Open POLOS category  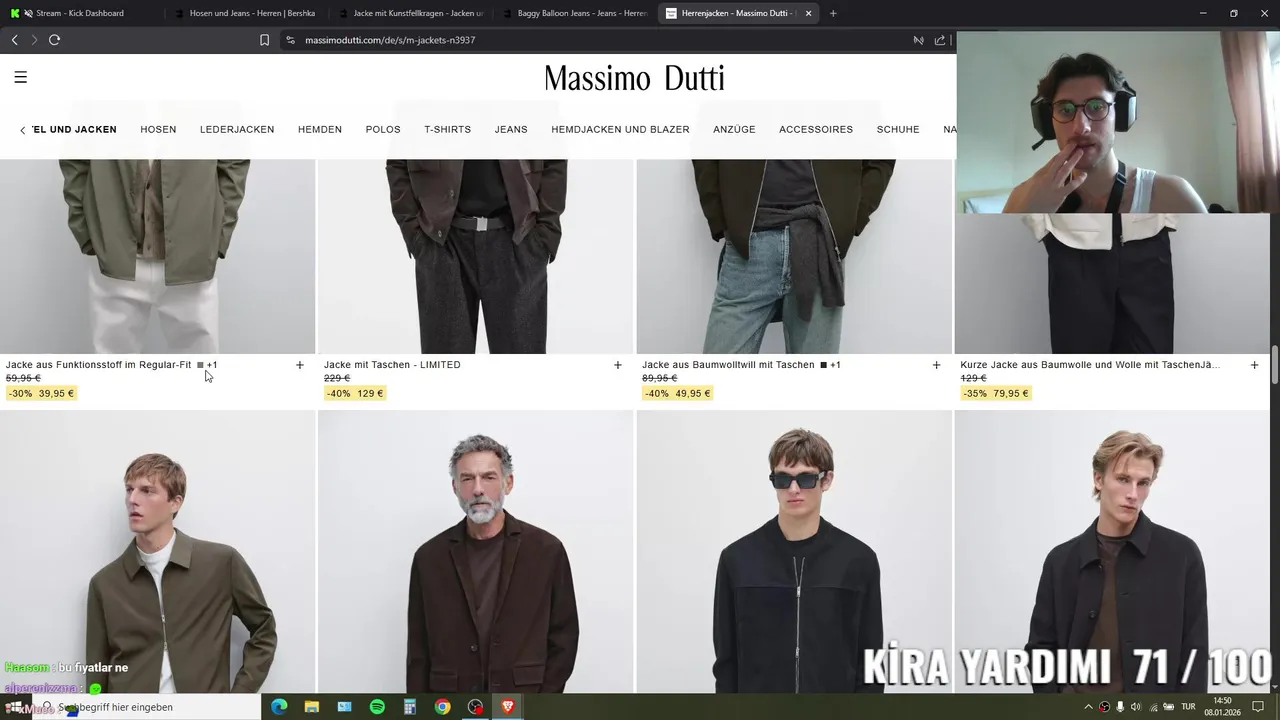click(383, 130)
